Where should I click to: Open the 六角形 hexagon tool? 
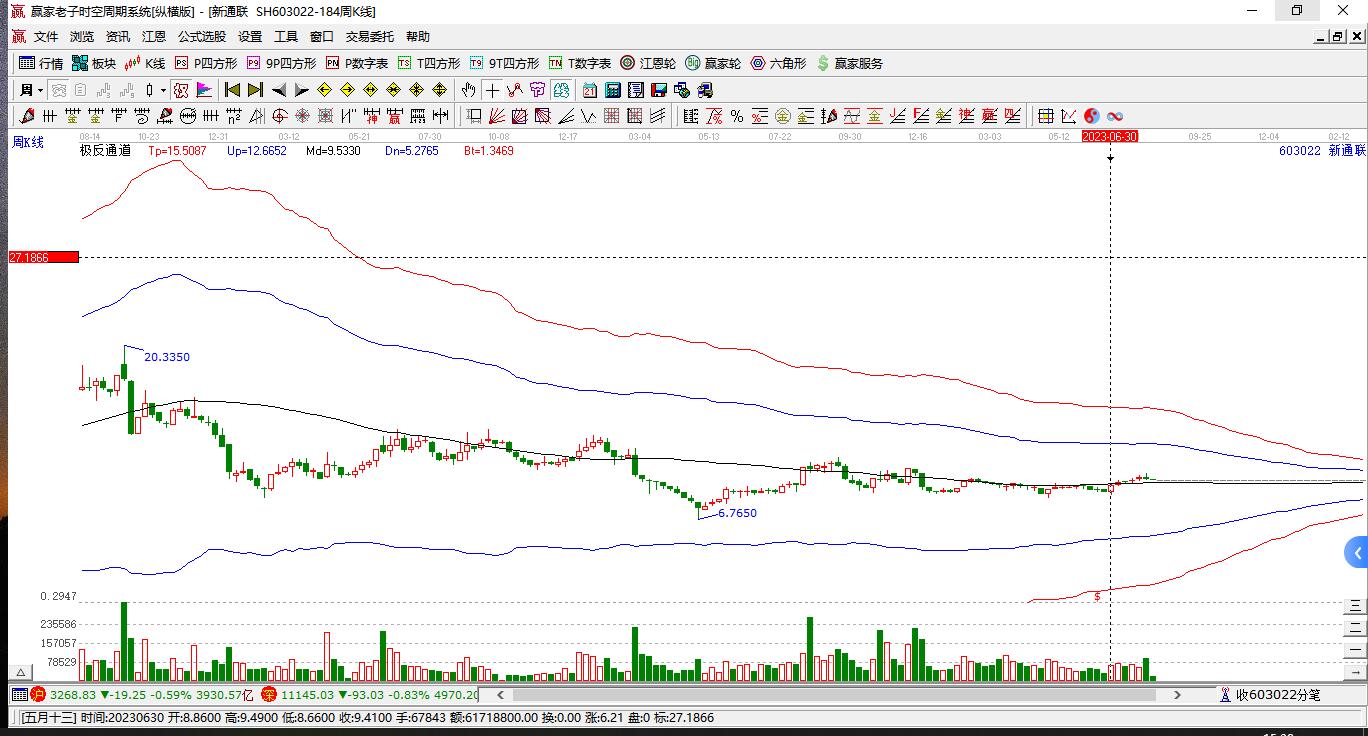pos(778,63)
